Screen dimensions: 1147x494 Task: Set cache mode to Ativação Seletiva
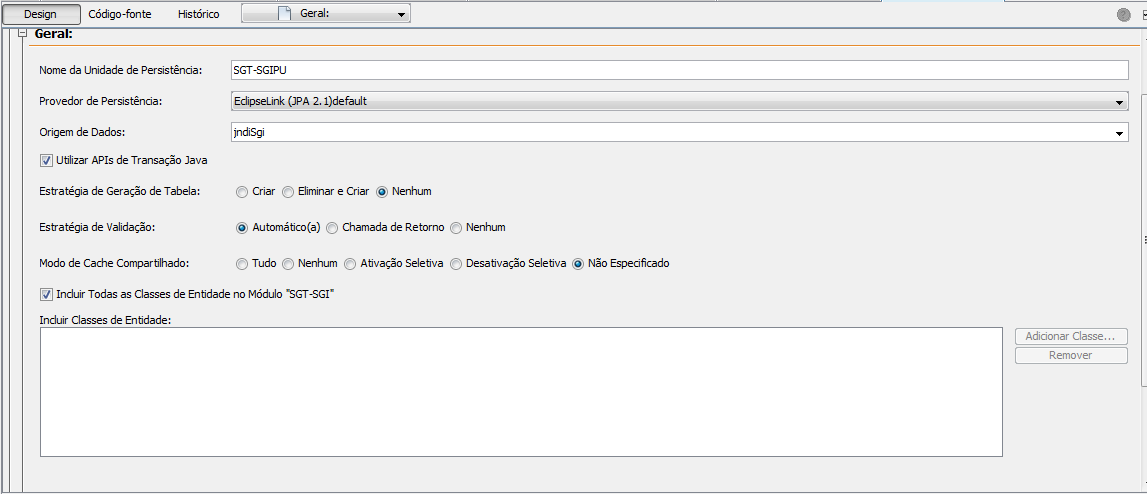350,263
